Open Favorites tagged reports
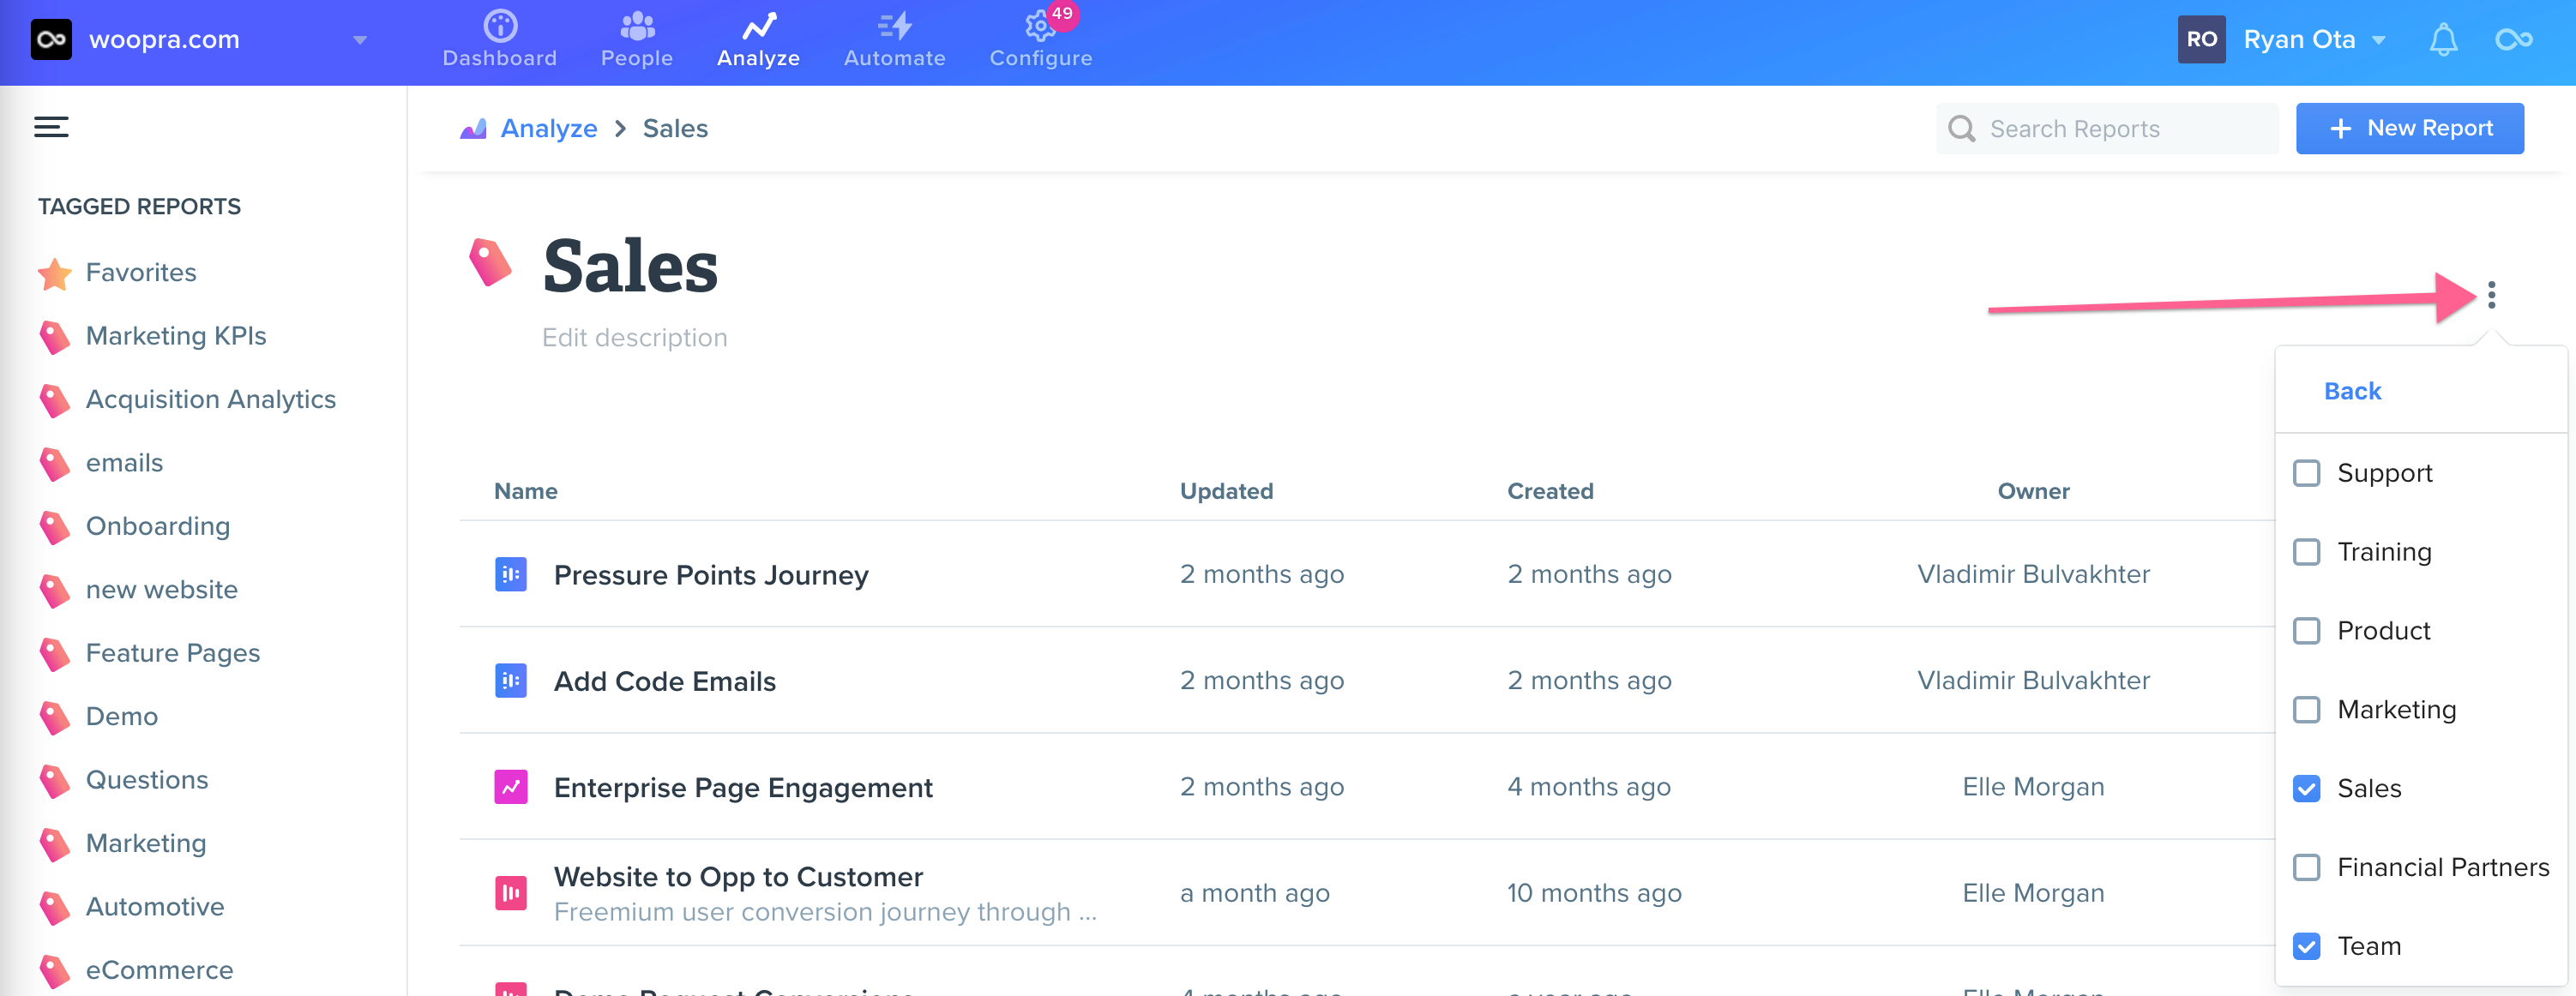Image resolution: width=2576 pixels, height=996 pixels. tap(141, 272)
